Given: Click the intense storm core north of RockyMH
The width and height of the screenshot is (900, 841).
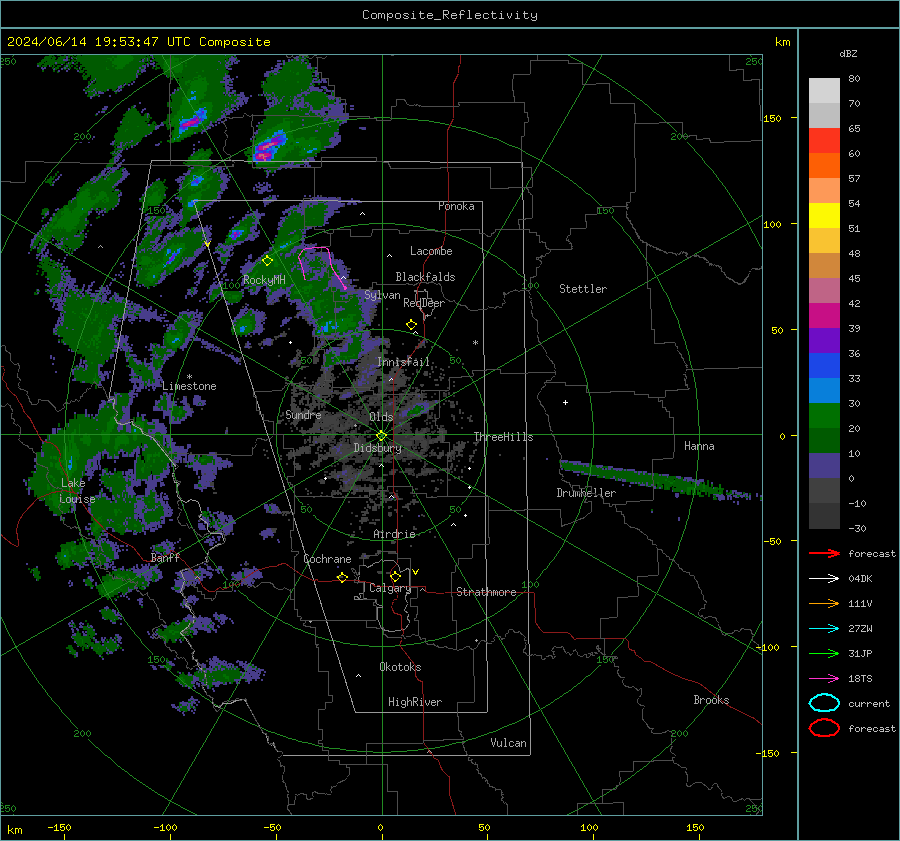Looking at the screenshot, I should coord(268,148).
